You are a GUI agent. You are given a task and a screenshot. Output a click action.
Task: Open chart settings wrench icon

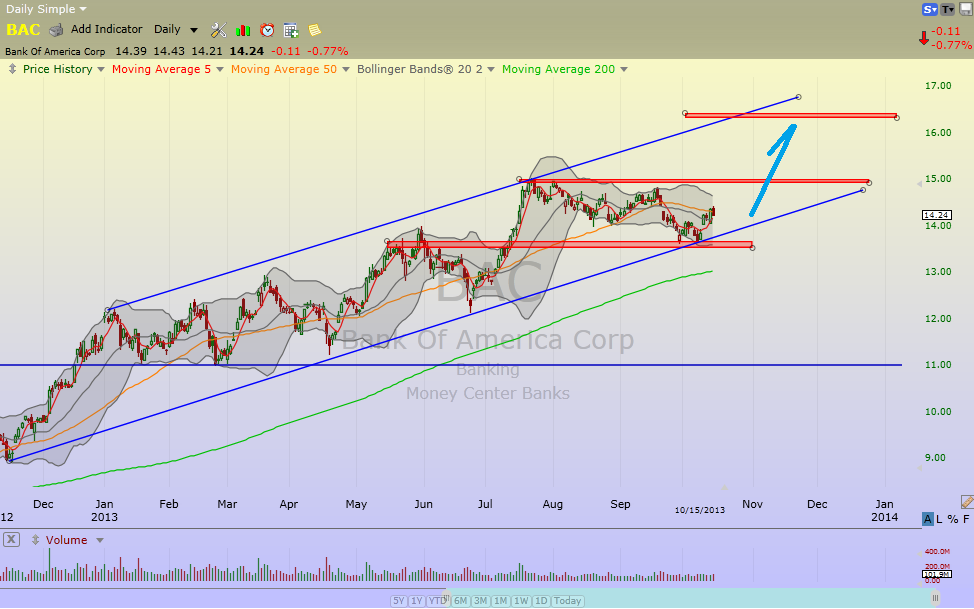[x=219, y=30]
